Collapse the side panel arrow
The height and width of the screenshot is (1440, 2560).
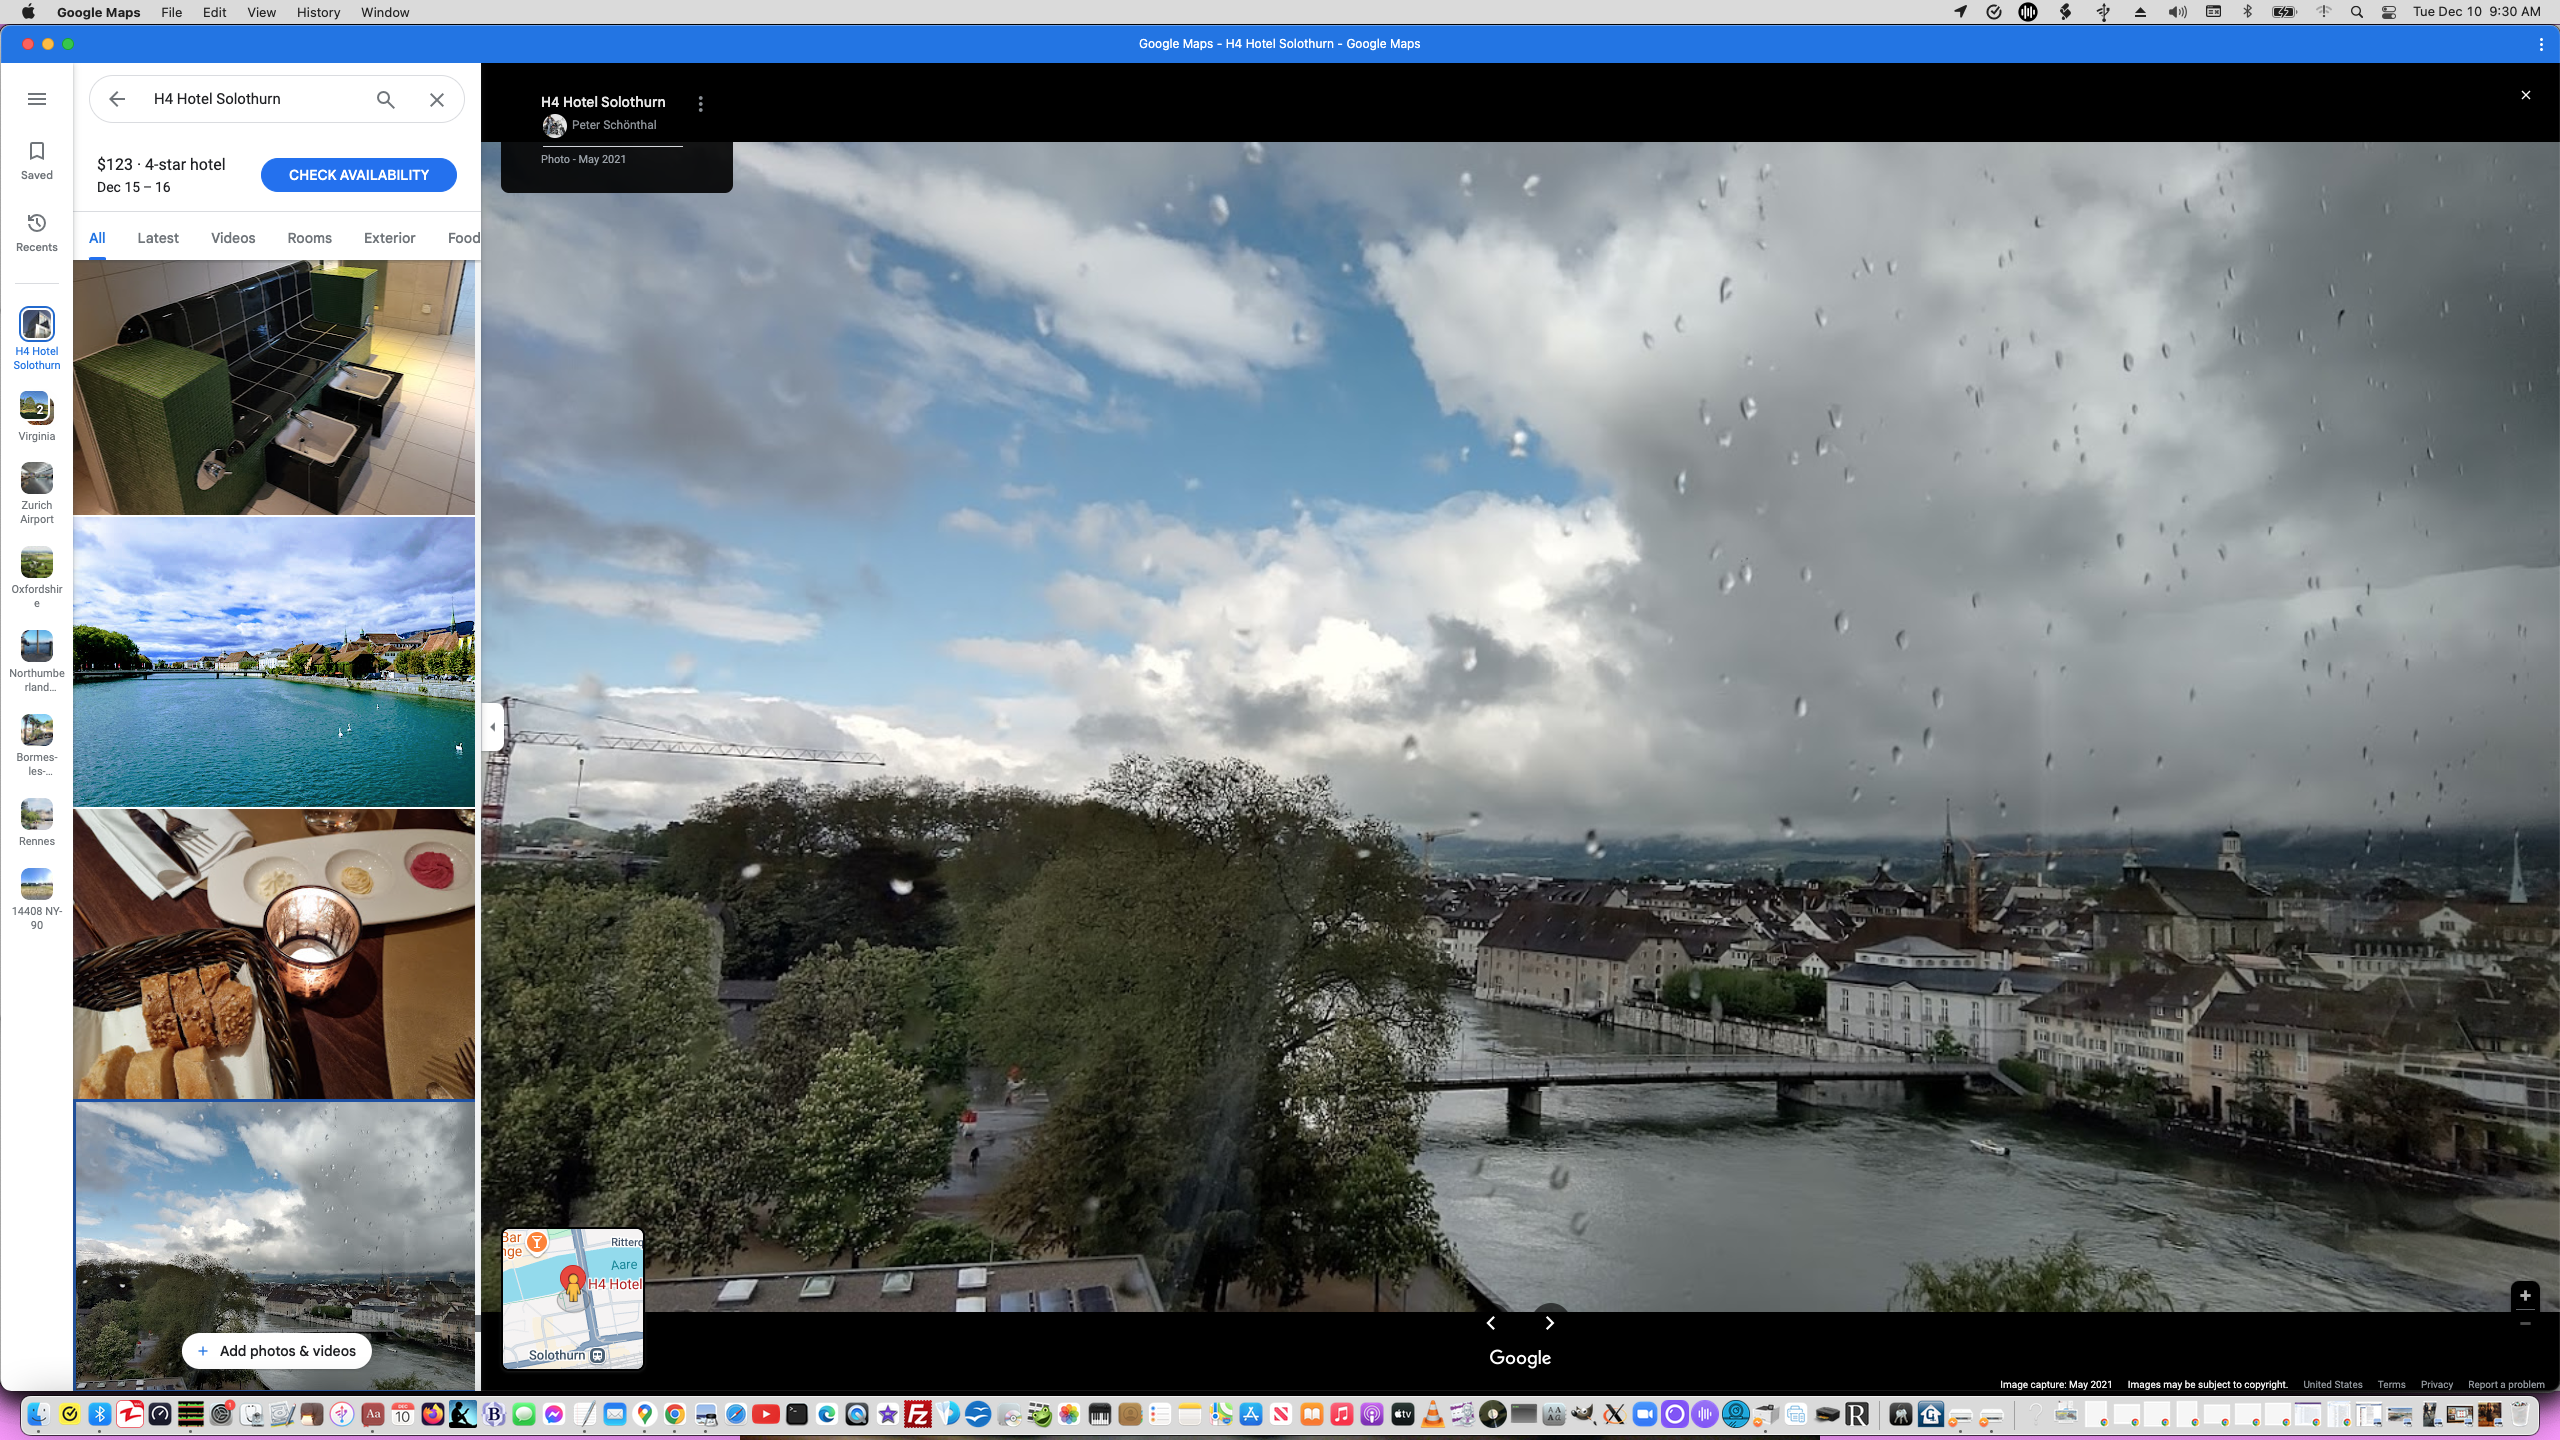pos(492,727)
